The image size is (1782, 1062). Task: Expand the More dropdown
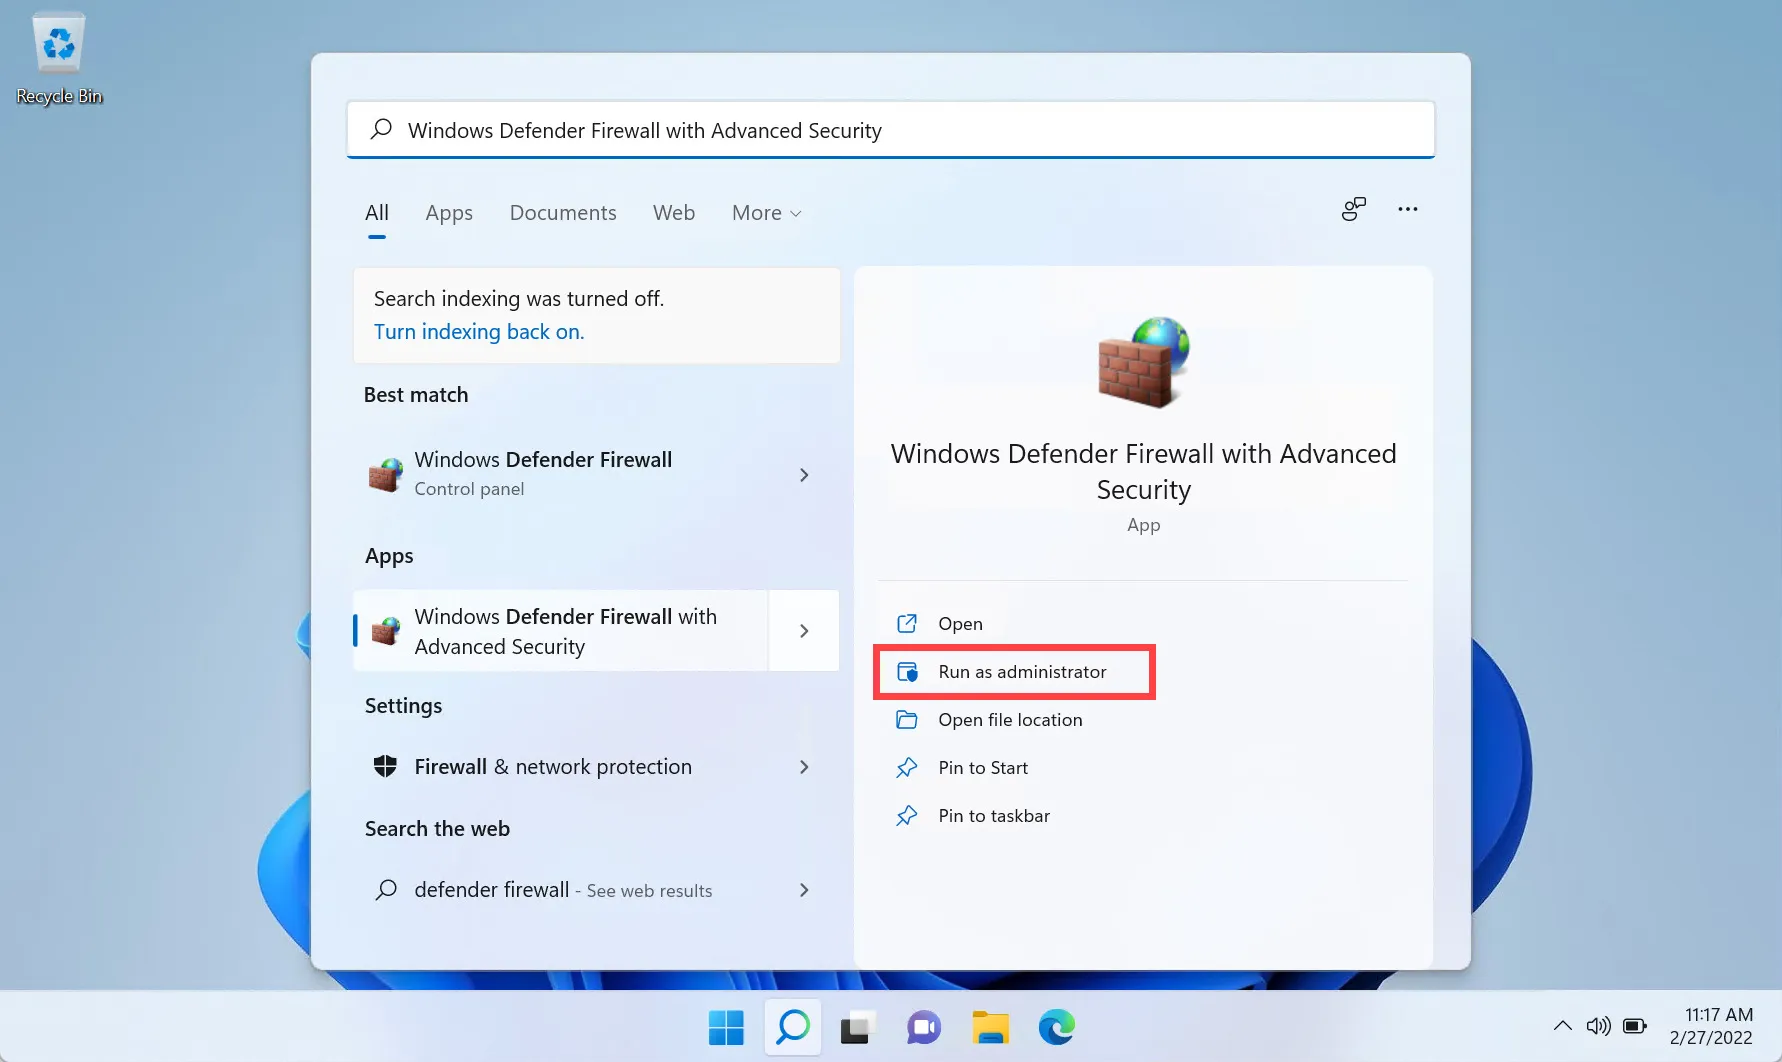coord(767,213)
